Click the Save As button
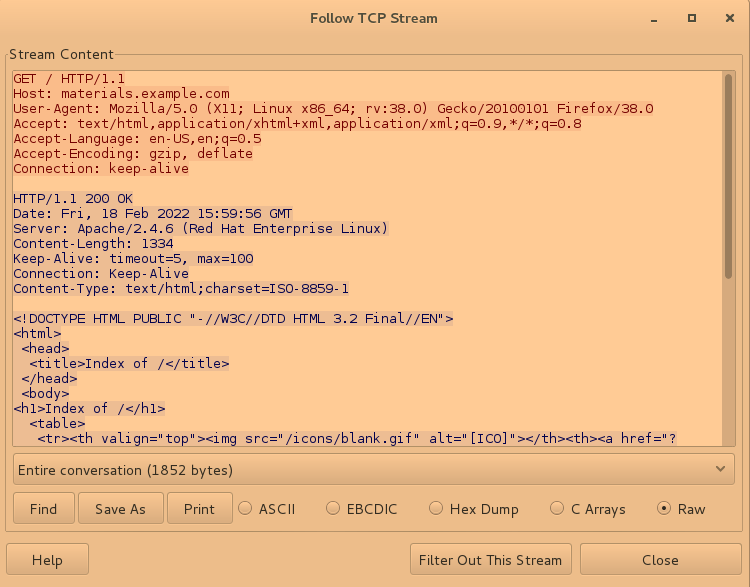 (120, 509)
